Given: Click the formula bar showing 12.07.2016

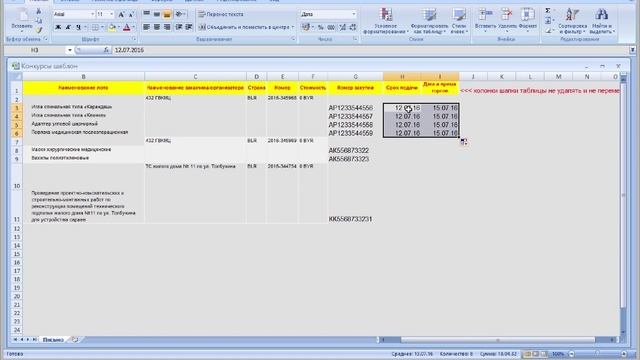Looking at the screenshot, I should pyautogui.click(x=371, y=50).
